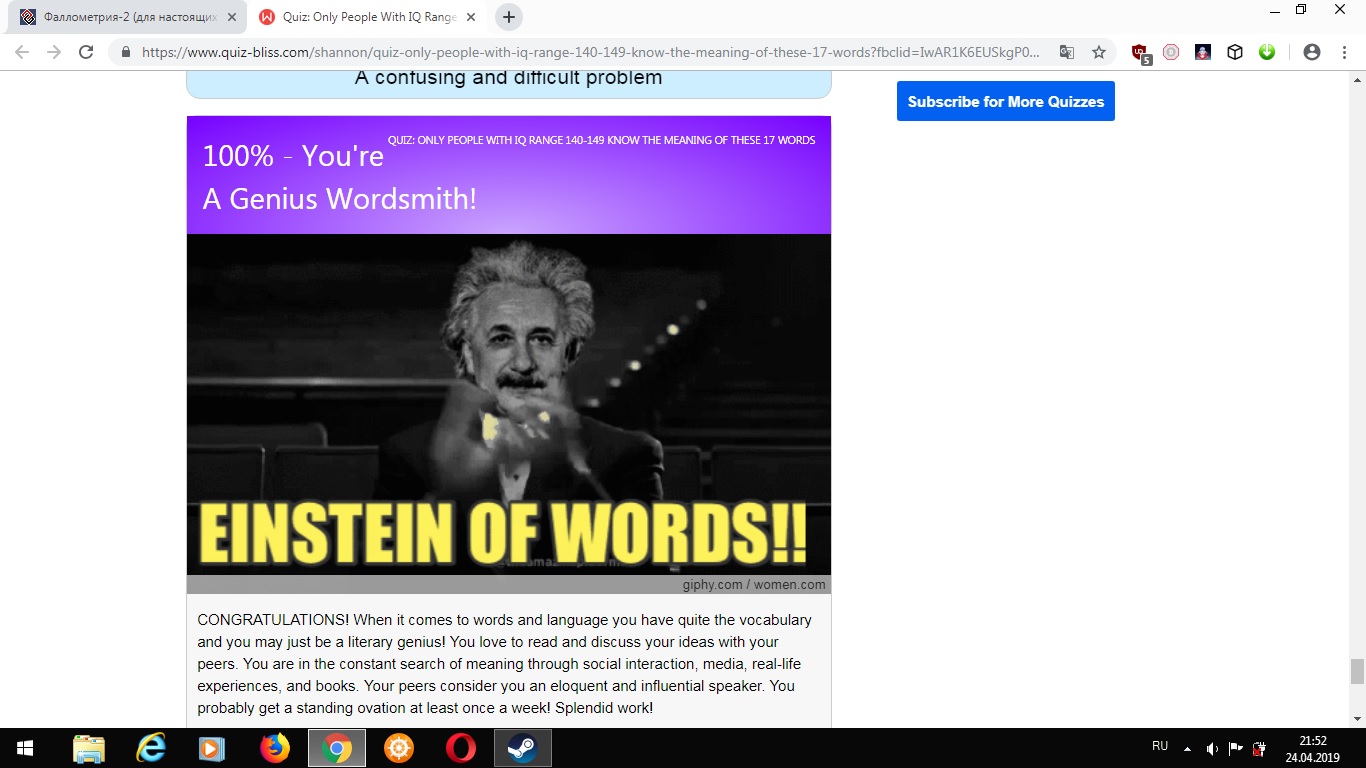Open the cube outline extension

coord(1235,52)
